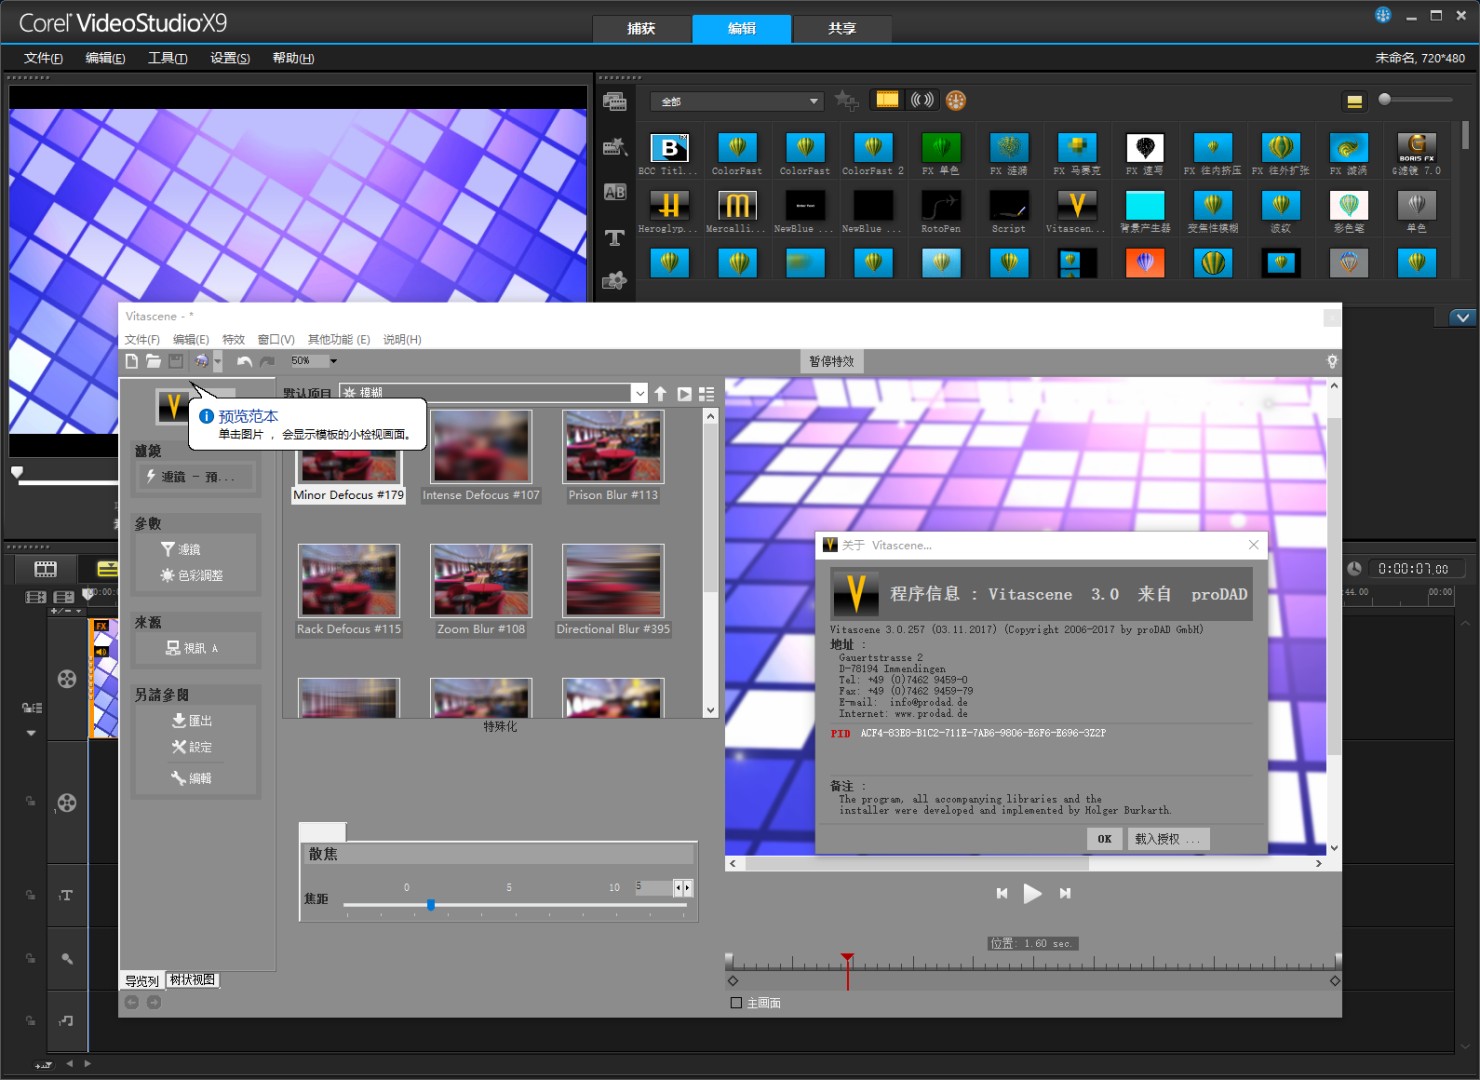Switch preset list view layout icon

tap(707, 394)
